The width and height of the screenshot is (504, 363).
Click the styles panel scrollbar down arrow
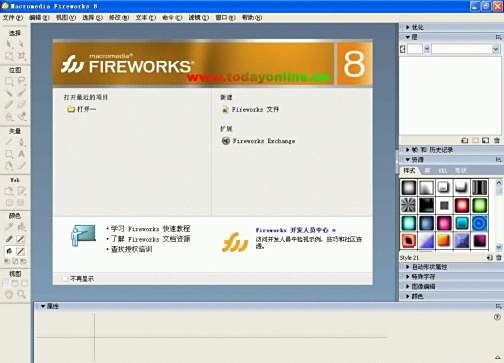pos(499,247)
